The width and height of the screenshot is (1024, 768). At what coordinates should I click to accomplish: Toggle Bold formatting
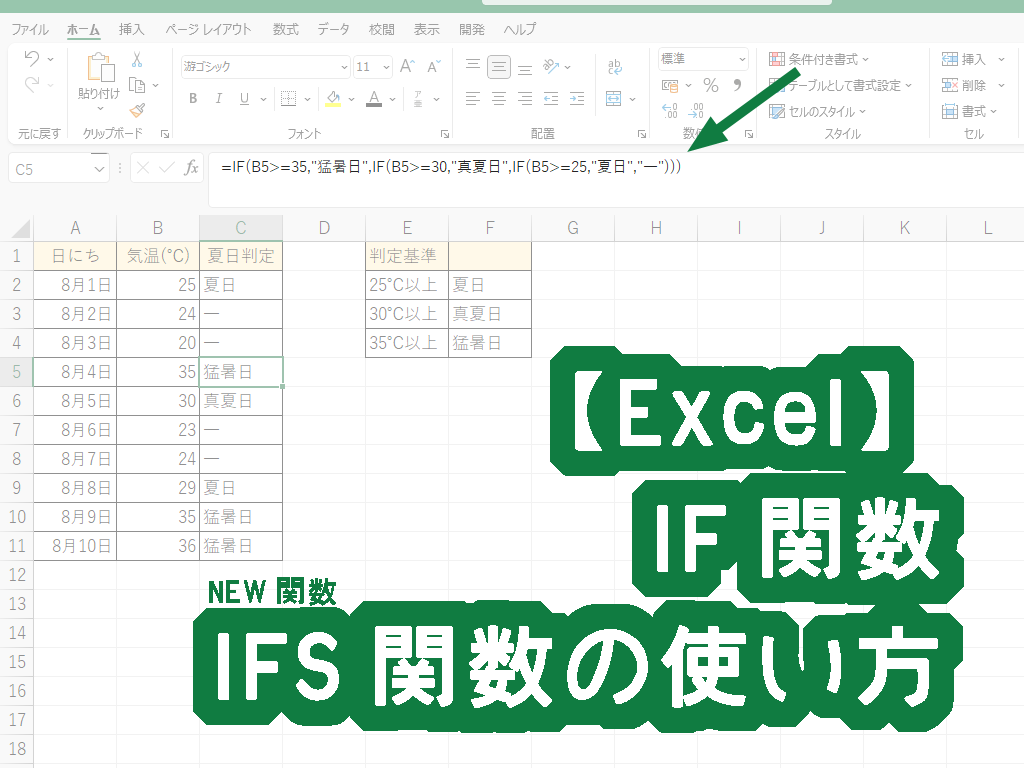click(193, 99)
